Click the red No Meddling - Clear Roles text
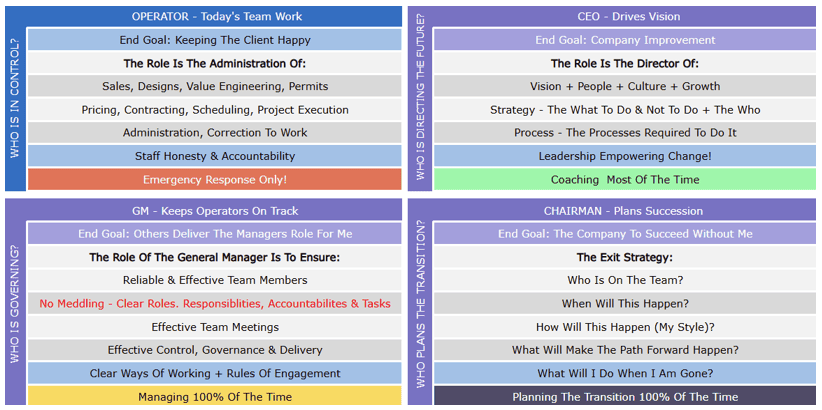 point(215,304)
